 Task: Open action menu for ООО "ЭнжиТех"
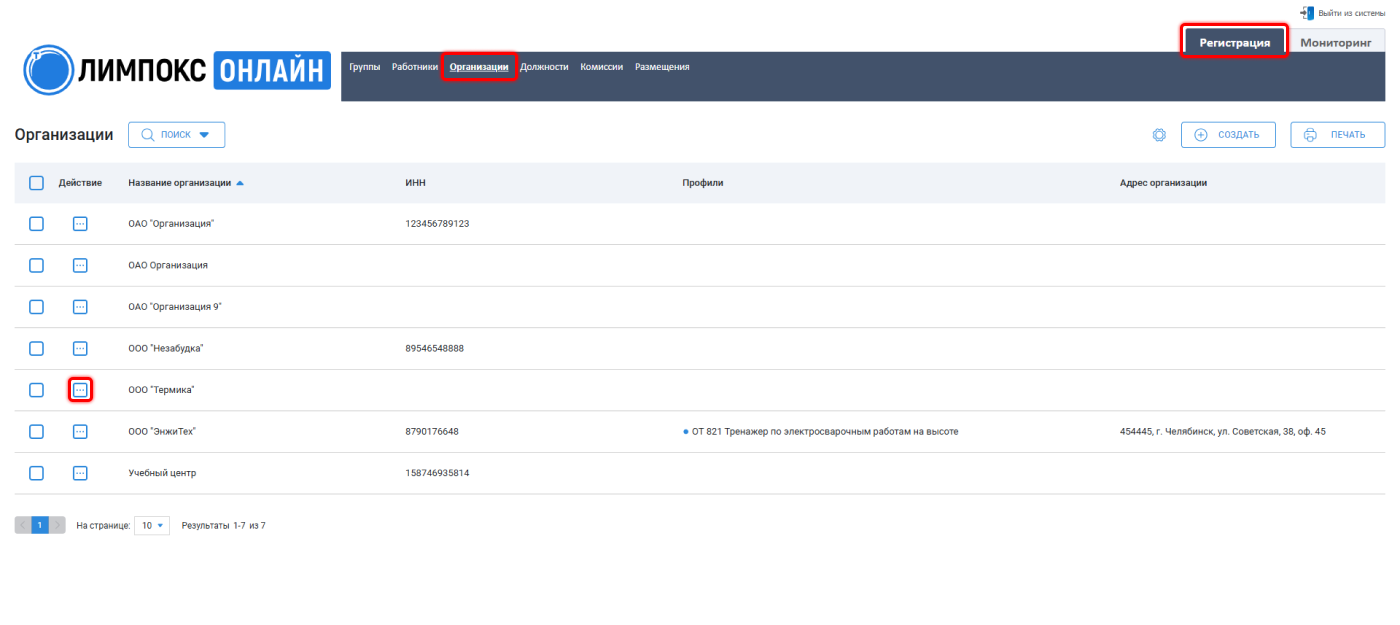(x=80, y=432)
